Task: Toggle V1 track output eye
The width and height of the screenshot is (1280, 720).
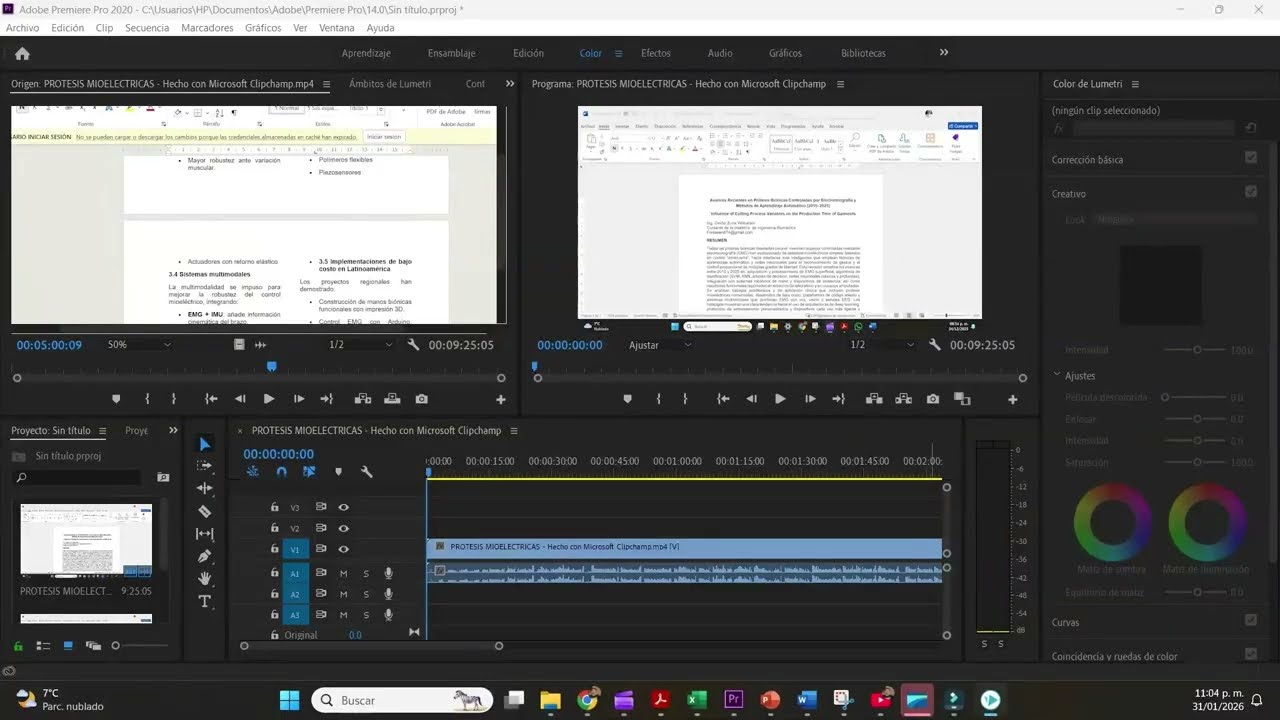Action: click(343, 549)
